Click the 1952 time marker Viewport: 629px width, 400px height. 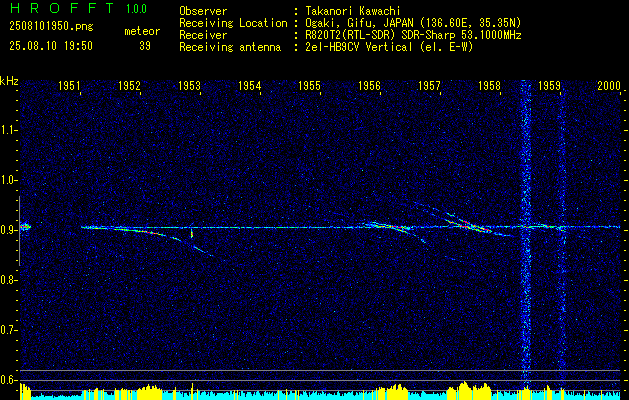click(x=129, y=85)
